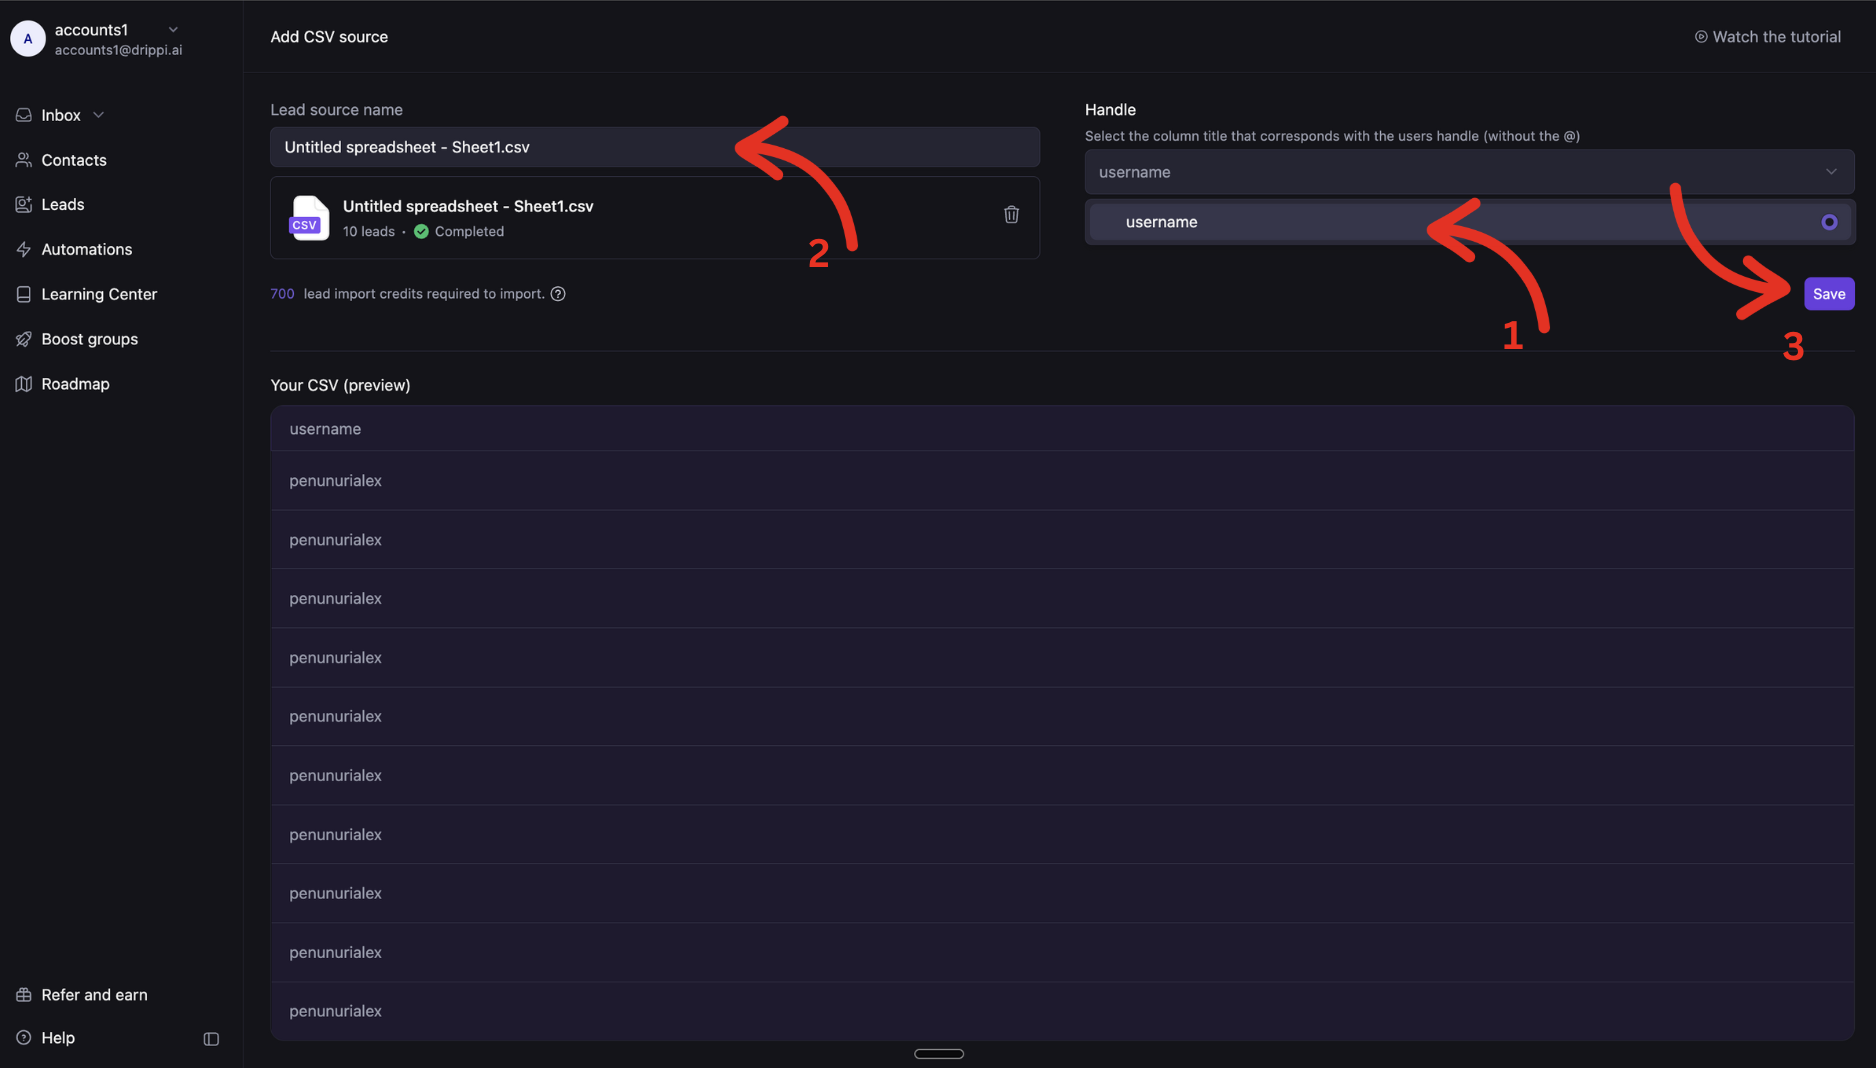Open the Automations panel
Viewport: 1876px width, 1068px height.
(x=86, y=249)
